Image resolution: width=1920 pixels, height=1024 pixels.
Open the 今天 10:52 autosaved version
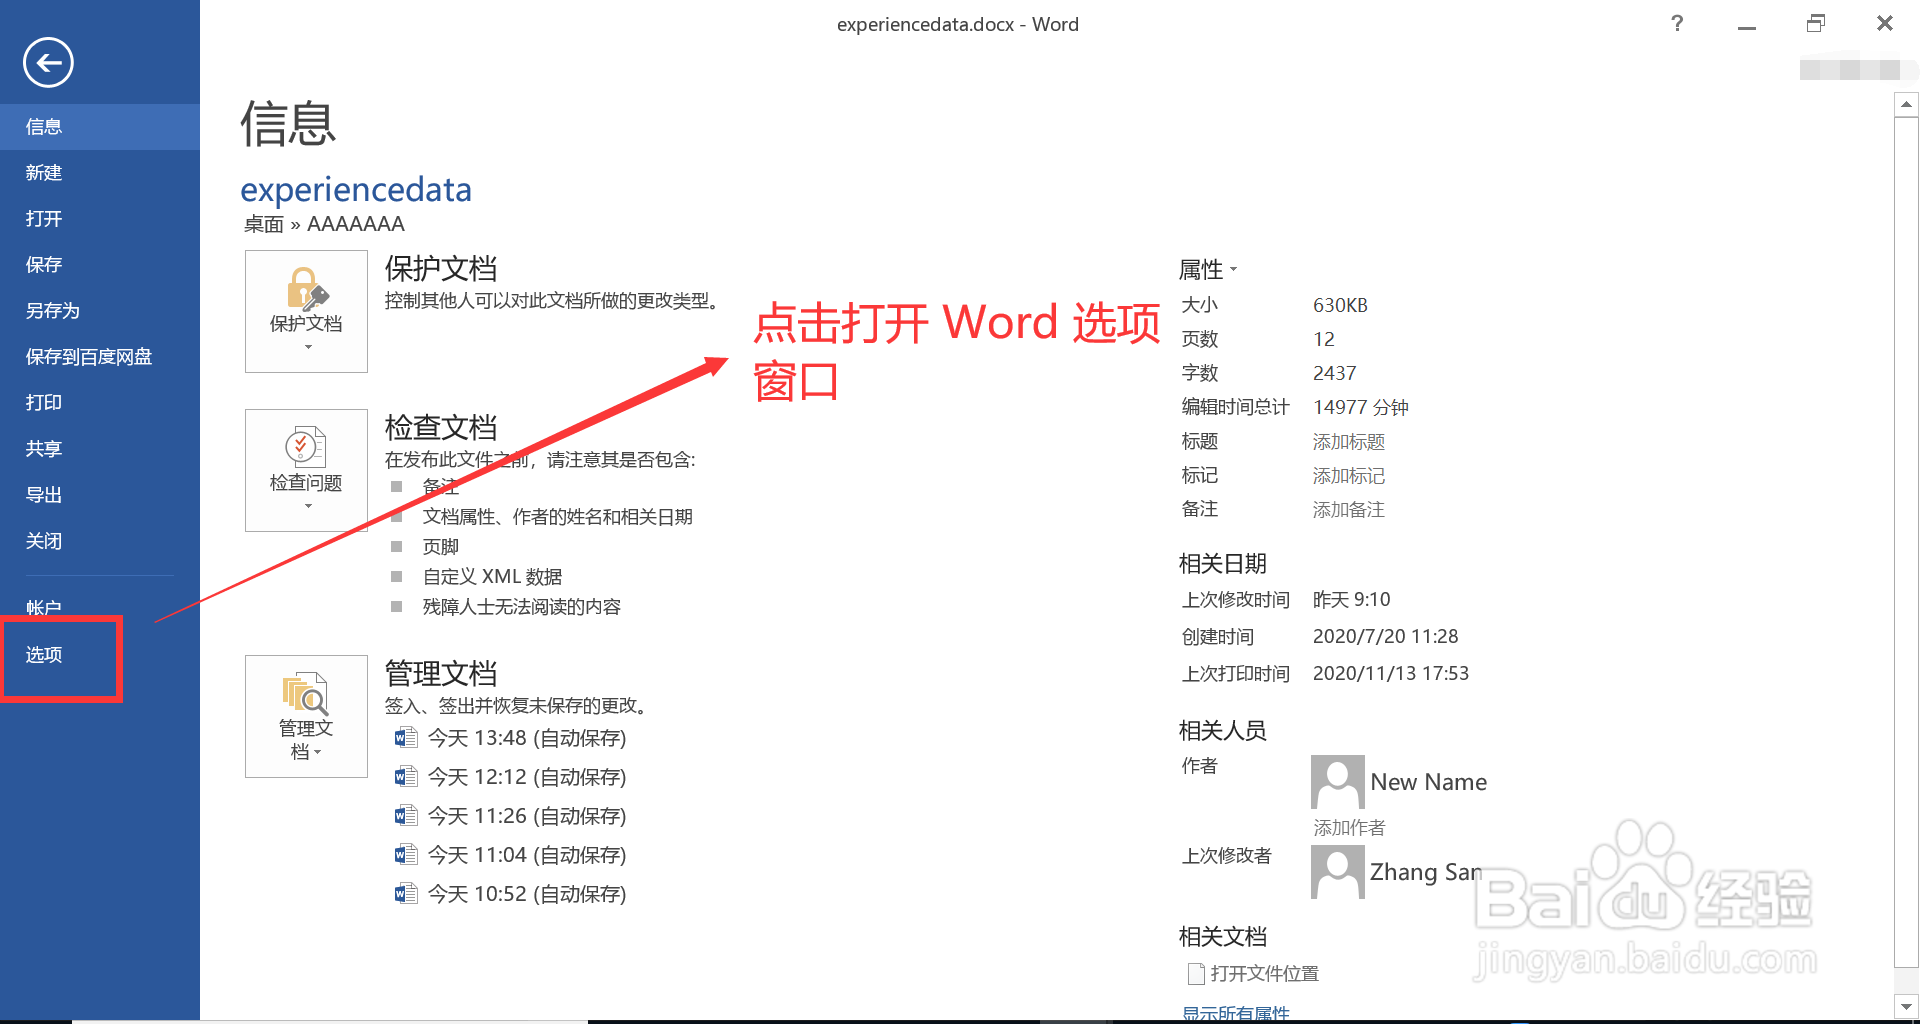[x=527, y=894]
